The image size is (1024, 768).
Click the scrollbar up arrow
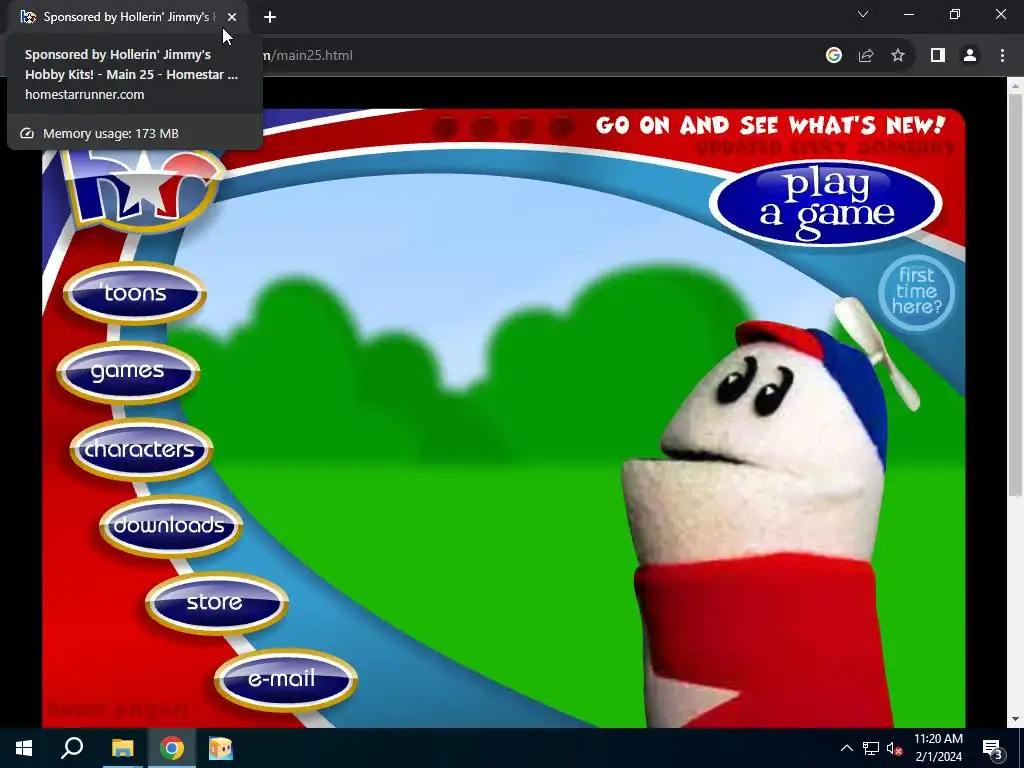1015,85
